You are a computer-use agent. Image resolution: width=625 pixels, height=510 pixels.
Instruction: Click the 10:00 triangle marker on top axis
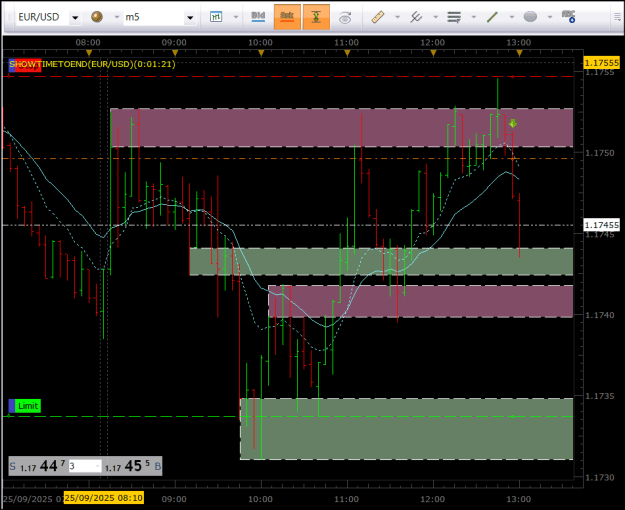[261, 53]
